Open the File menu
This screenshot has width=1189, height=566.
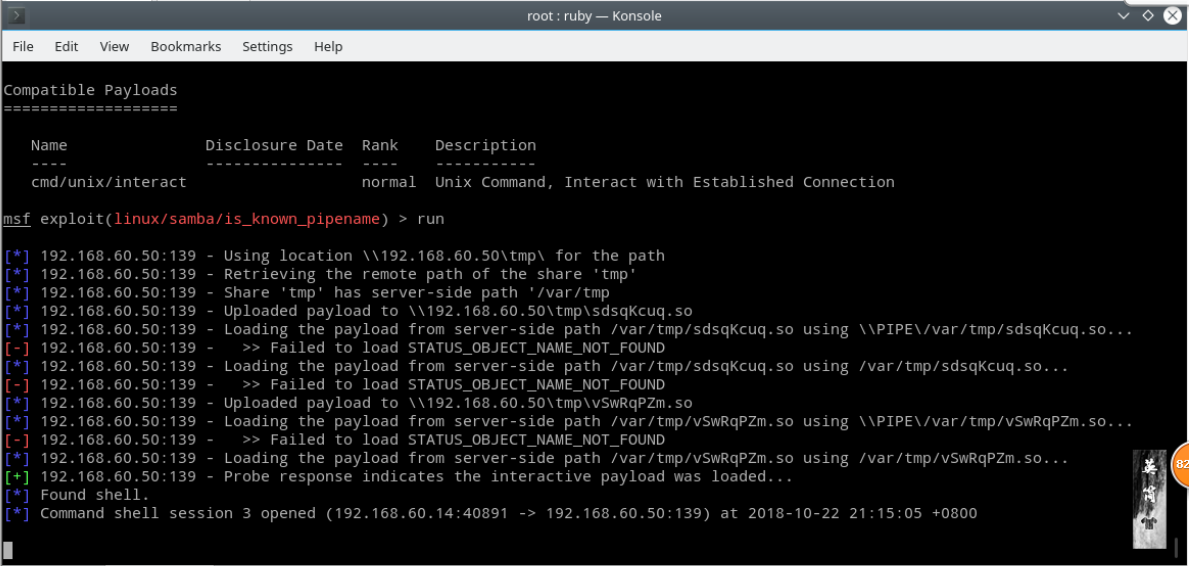(23, 46)
